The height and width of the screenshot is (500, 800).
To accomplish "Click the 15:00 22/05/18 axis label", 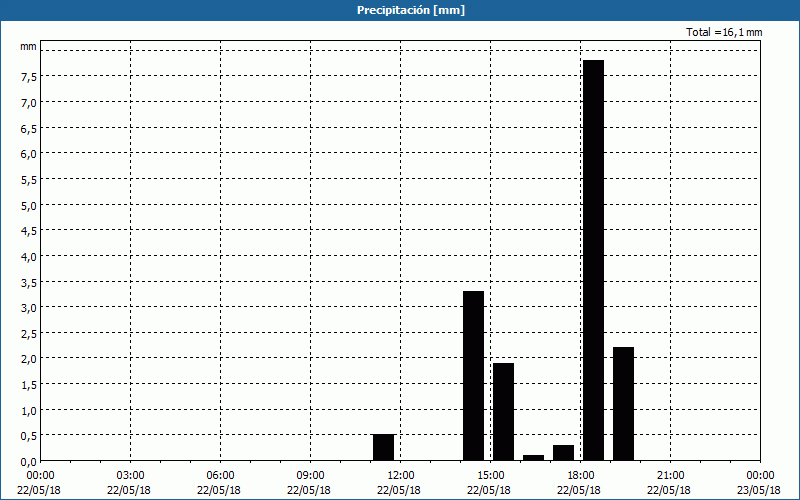I will [490, 483].
